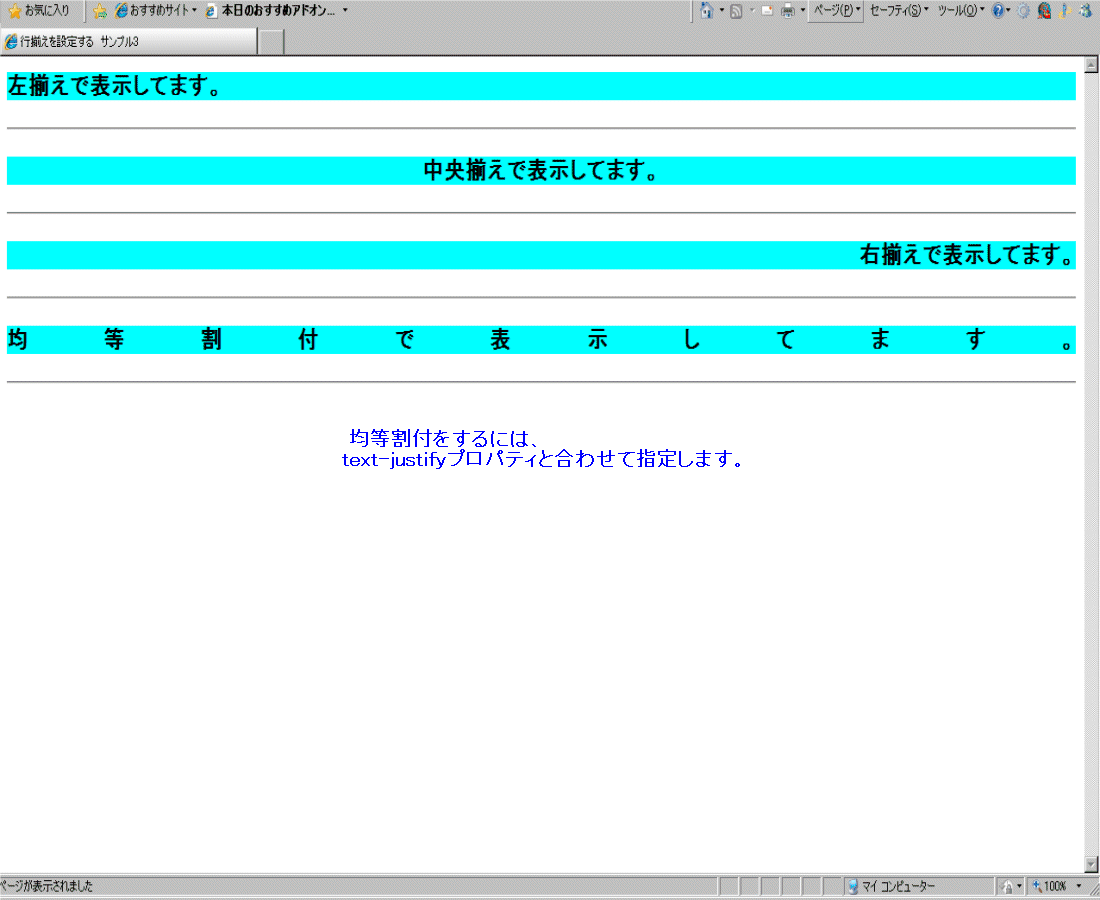
Task: Expand the zoom level dropdown arrow
Action: click(1079, 887)
